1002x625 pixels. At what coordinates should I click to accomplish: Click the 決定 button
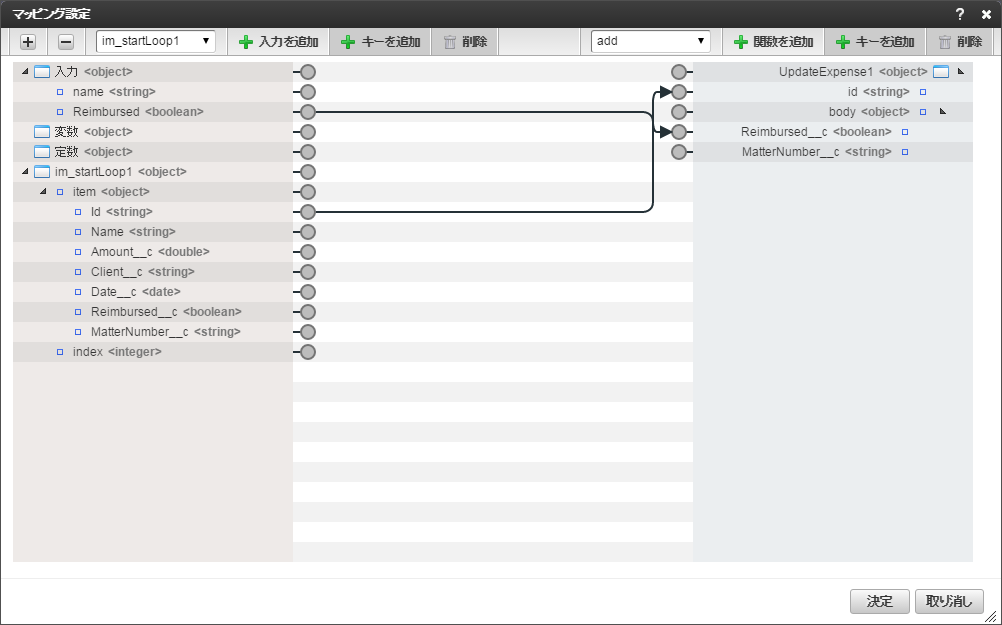(x=879, y=601)
